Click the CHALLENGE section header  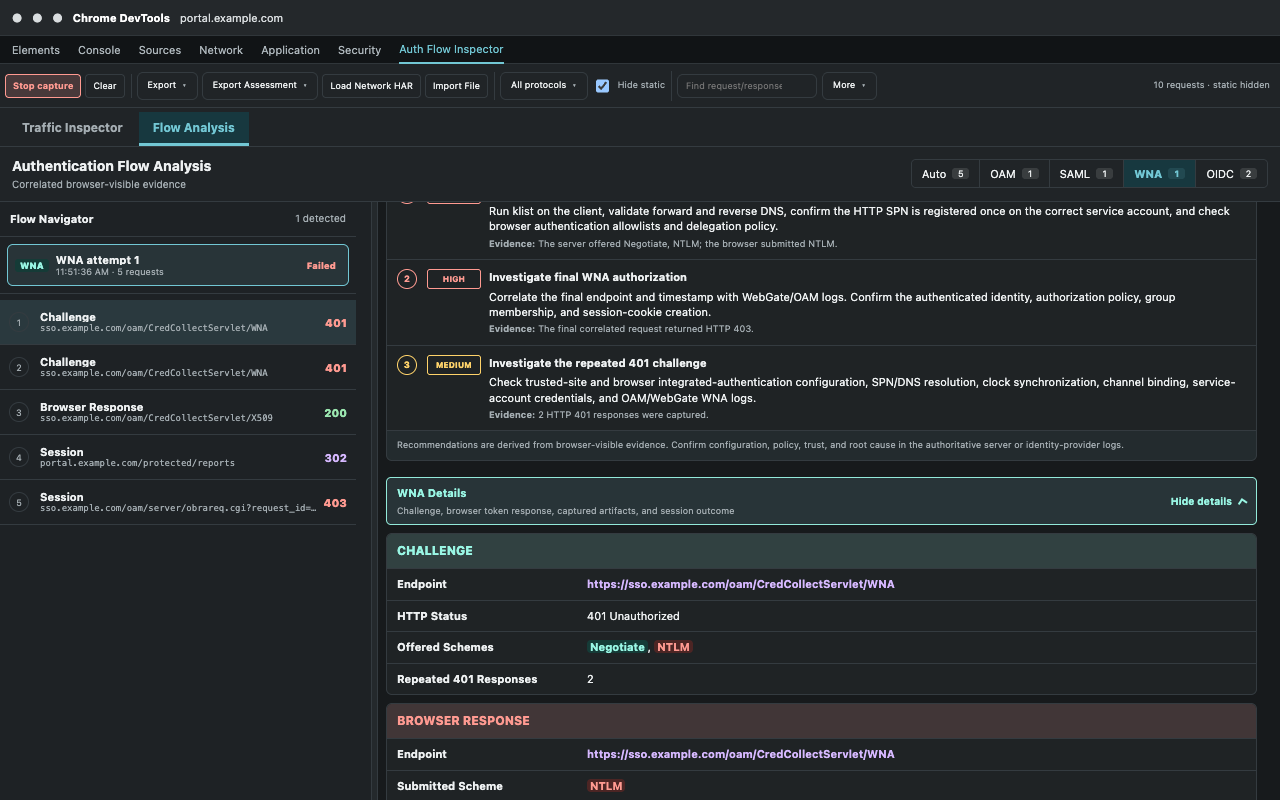[x=821, y=551]
